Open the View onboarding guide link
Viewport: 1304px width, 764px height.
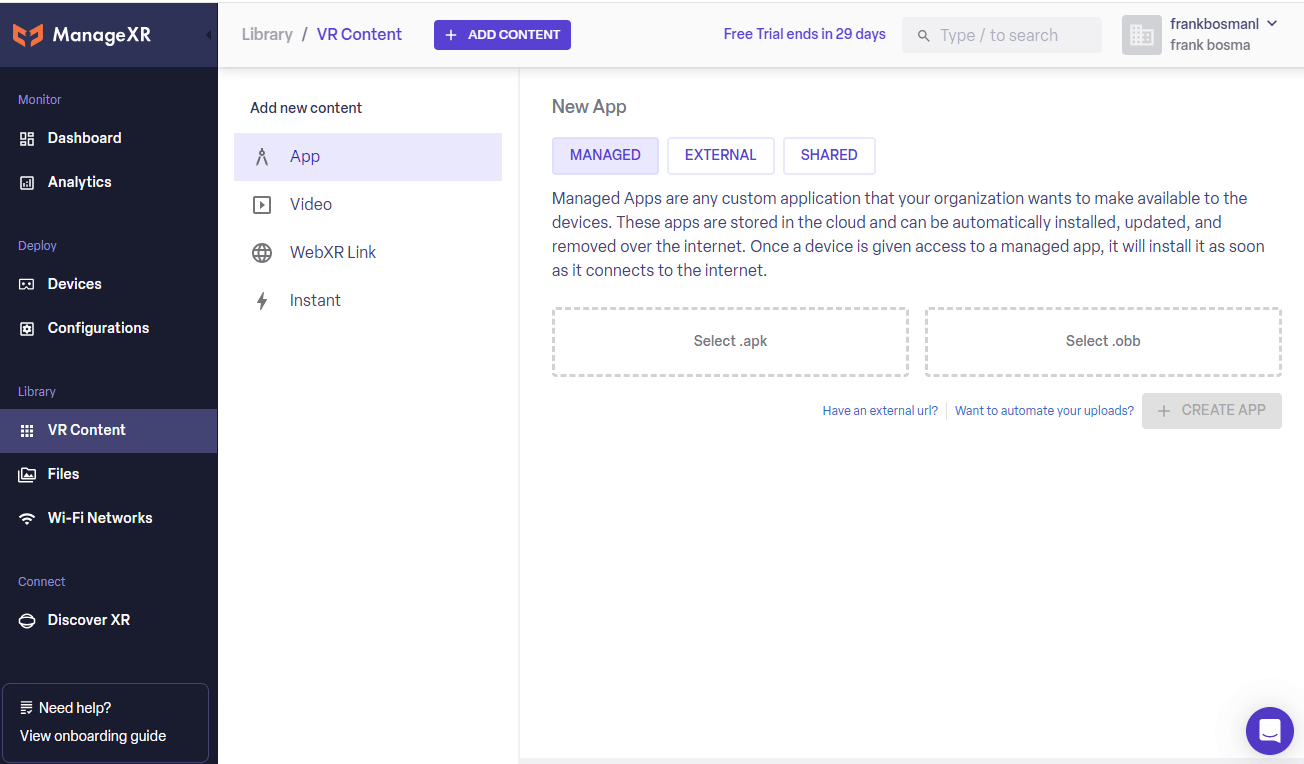(93, 737)
